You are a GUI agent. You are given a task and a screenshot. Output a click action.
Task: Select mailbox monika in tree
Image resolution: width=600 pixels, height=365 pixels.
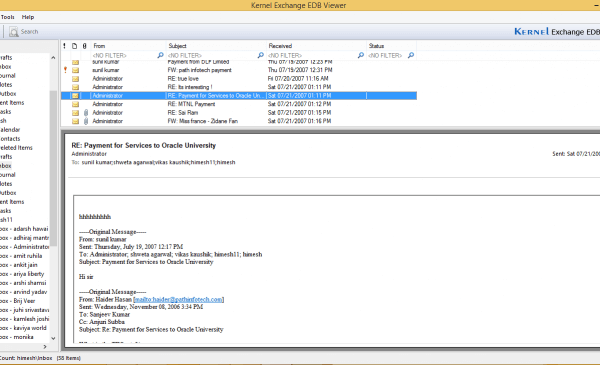click(17, 337)
